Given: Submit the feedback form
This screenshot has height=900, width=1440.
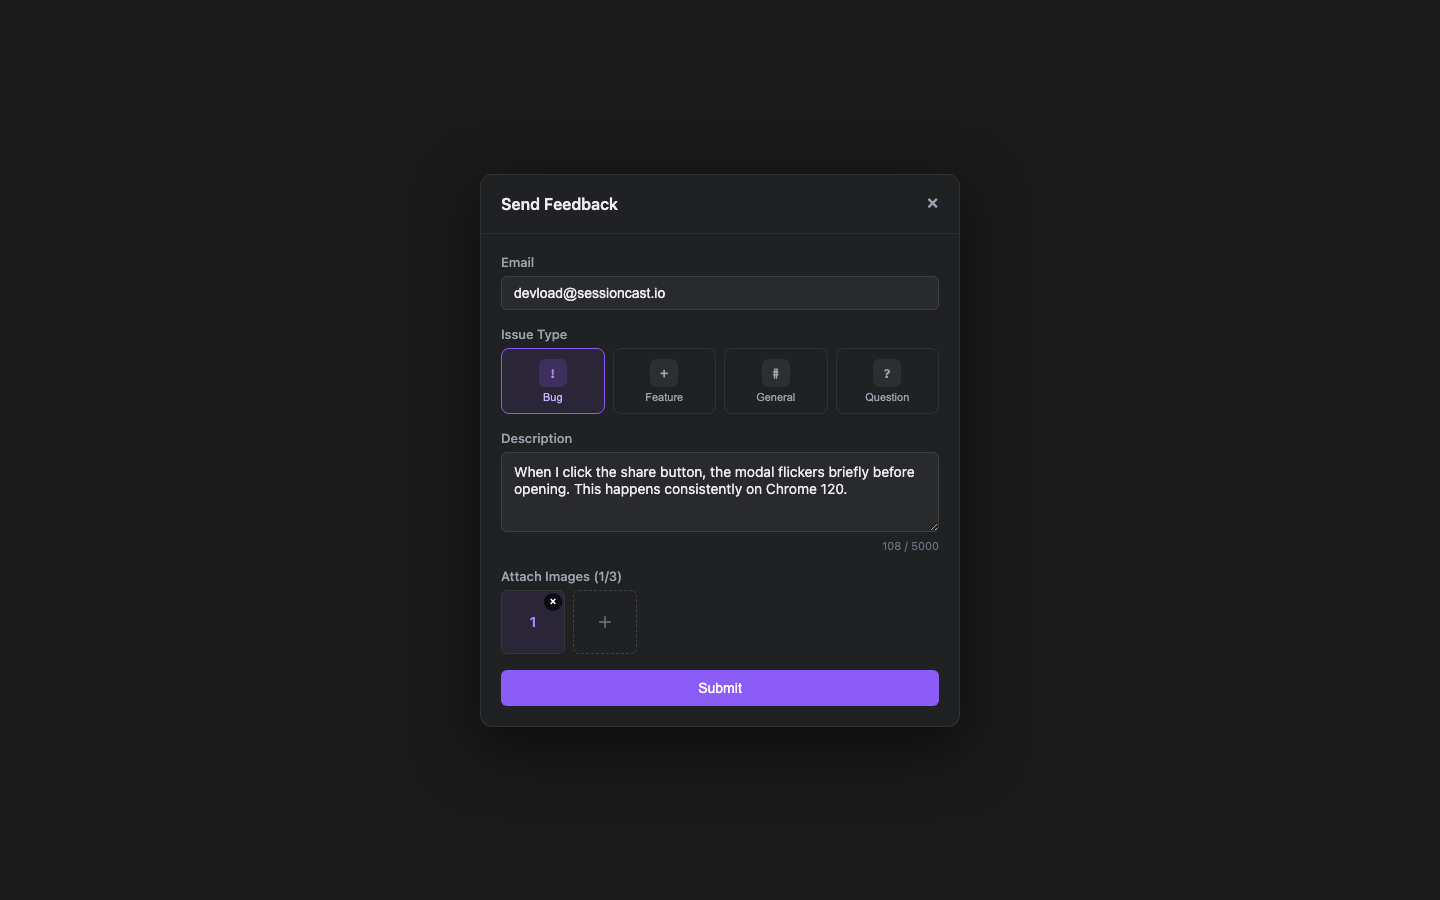Looking at the screenshot, I should [x=719, y=688].
